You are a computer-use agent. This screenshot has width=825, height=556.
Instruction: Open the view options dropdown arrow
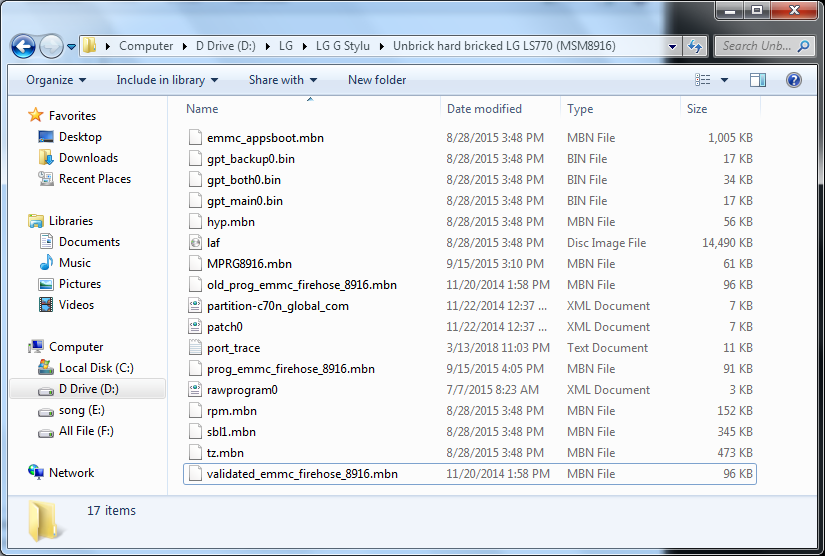pos(725,80)
